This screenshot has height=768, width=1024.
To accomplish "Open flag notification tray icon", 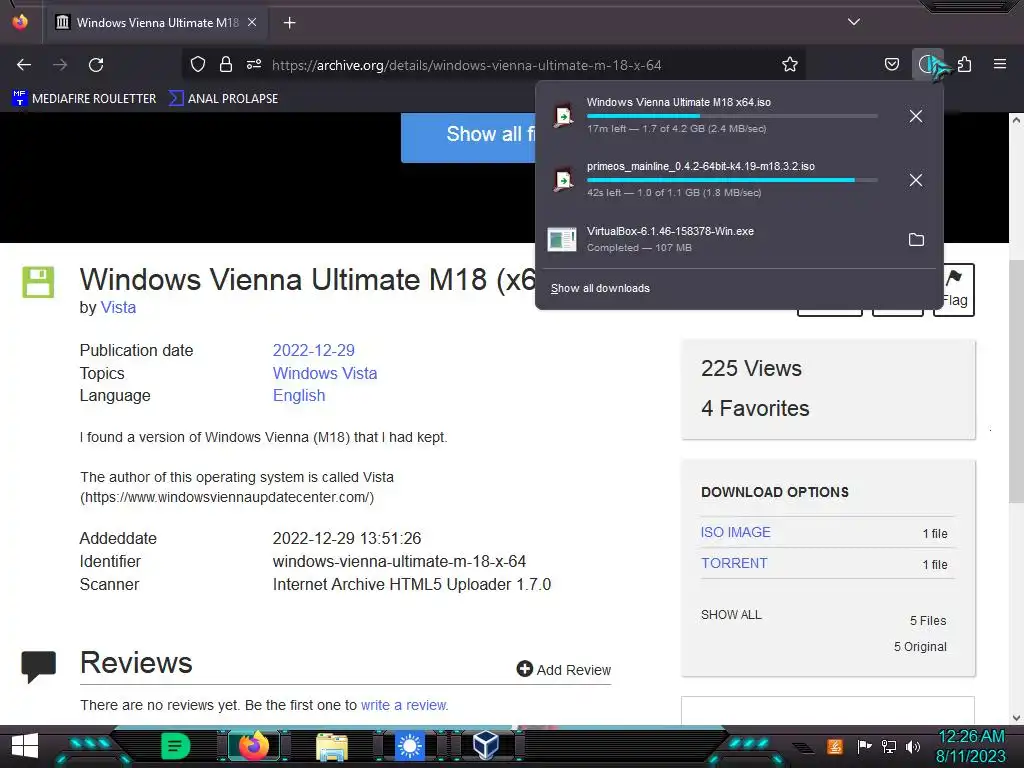I will pos(865,746).
